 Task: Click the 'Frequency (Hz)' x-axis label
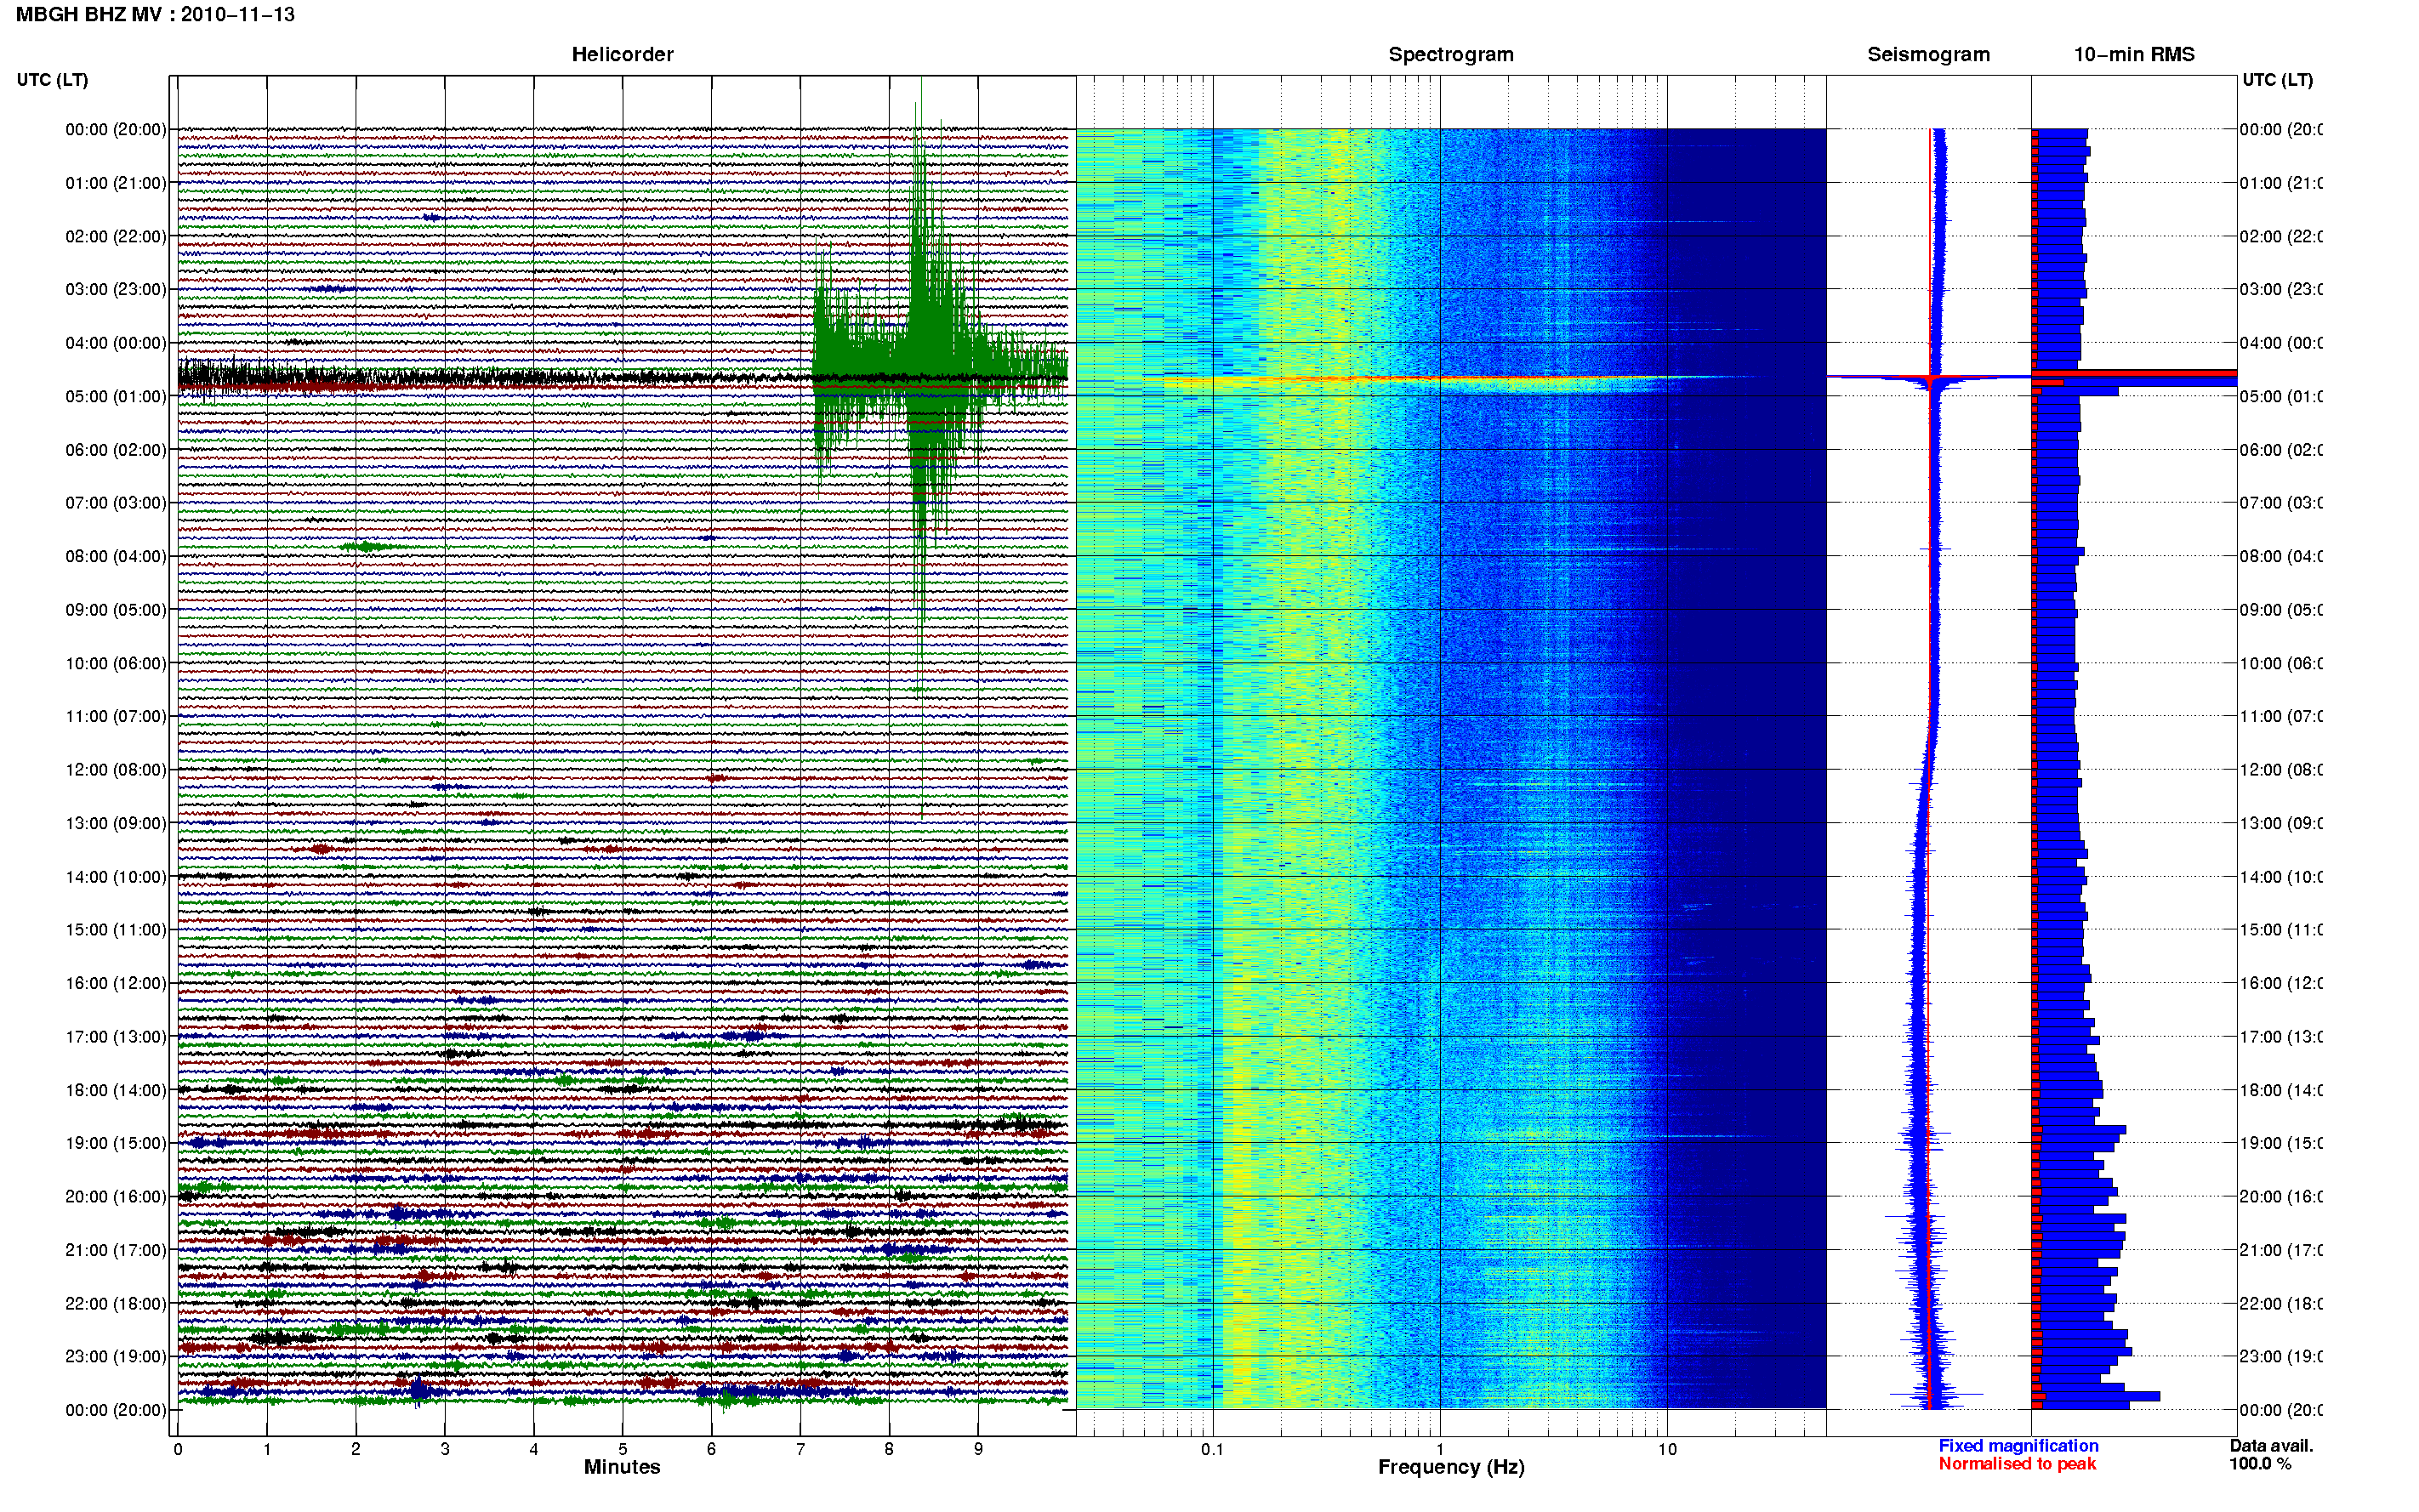(1451, 1467)
